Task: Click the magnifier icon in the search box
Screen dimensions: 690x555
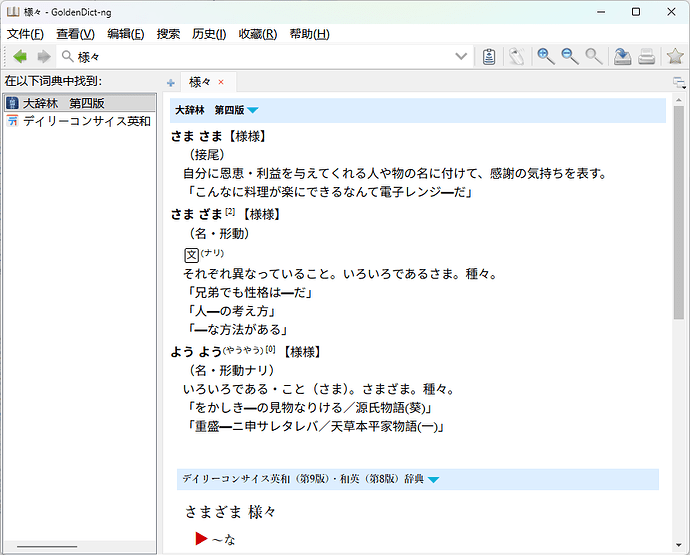Action: point(67,56)
